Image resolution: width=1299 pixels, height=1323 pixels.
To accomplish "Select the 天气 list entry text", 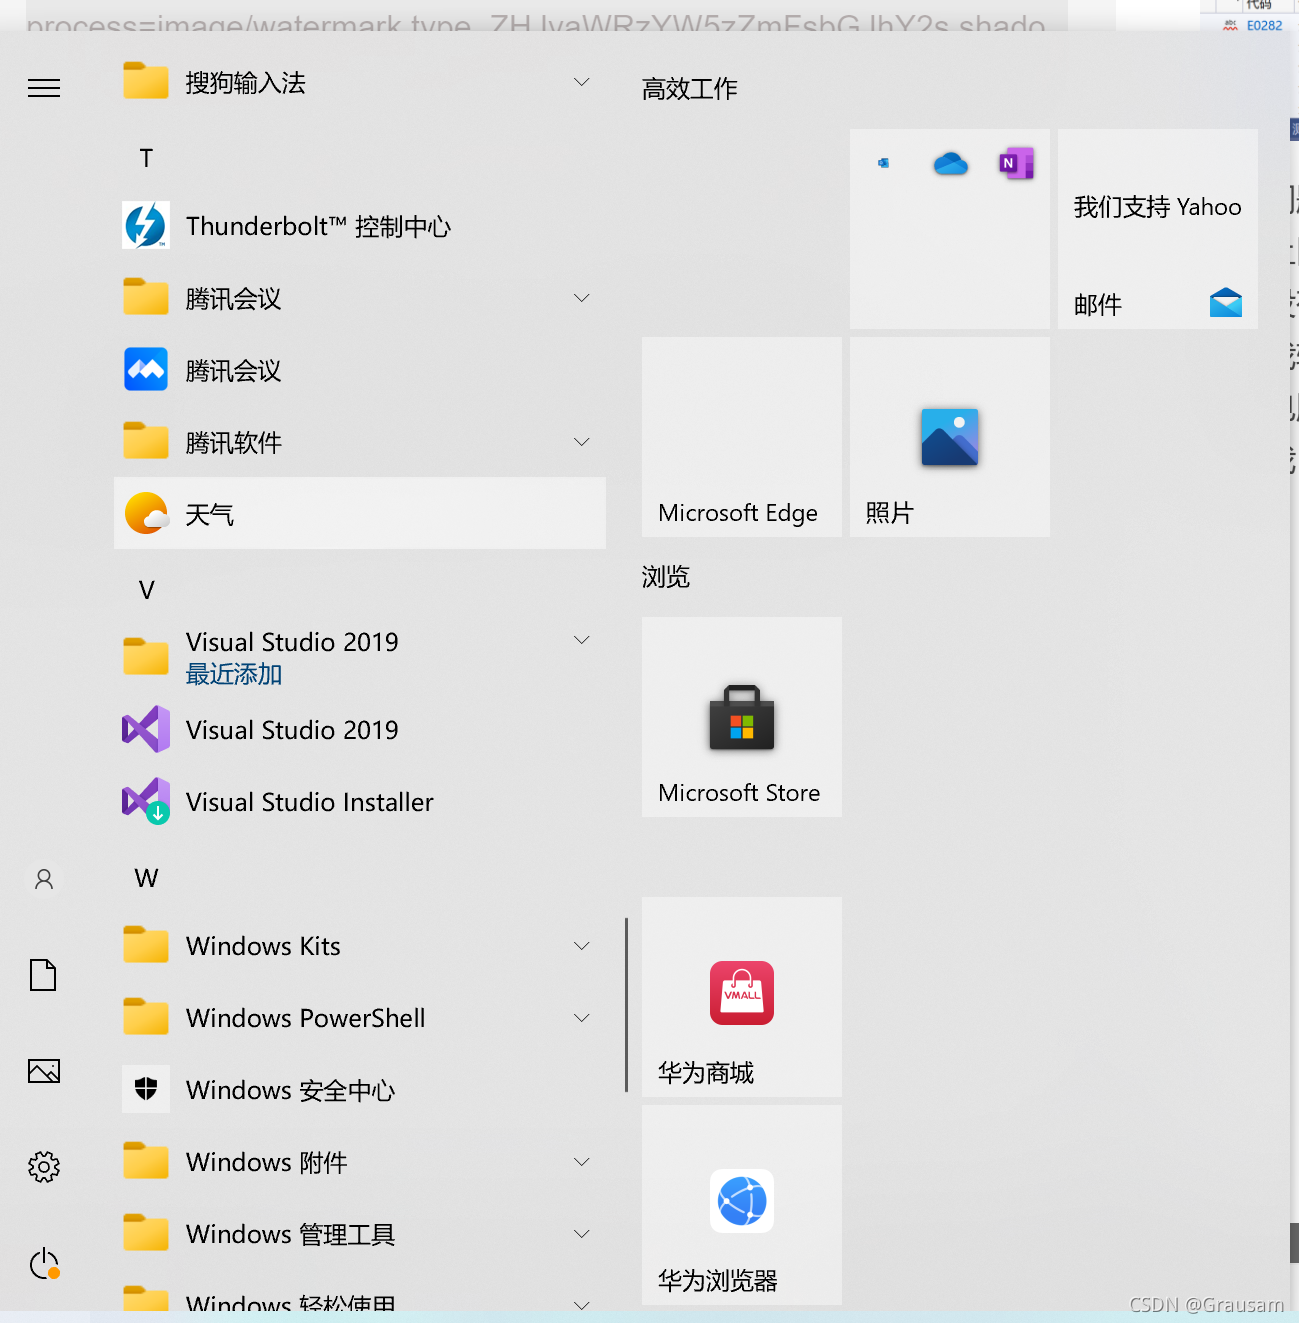I will pos(210,515).
